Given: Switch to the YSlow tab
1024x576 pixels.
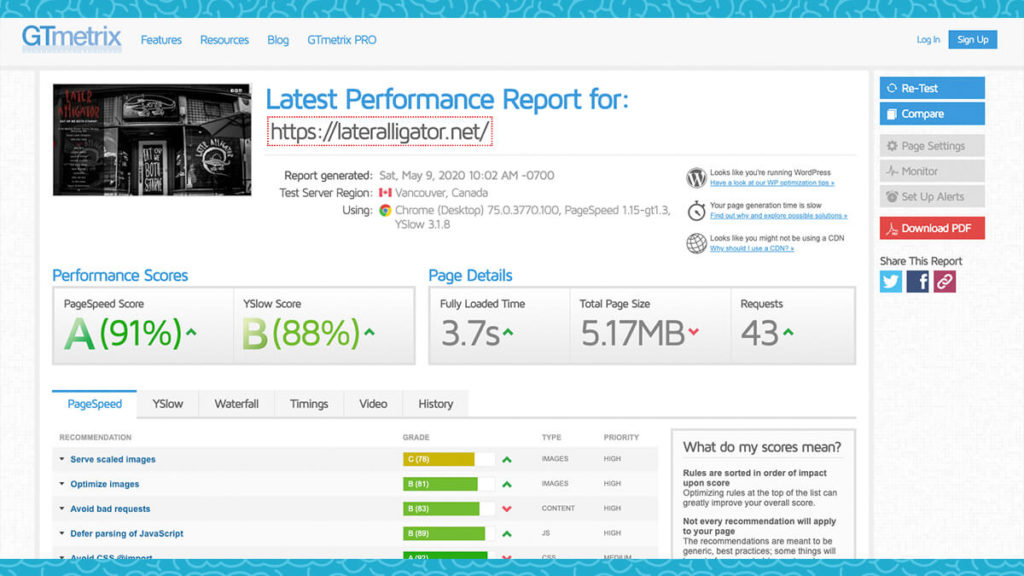Looking at the screenshot, I should [167, 404].
